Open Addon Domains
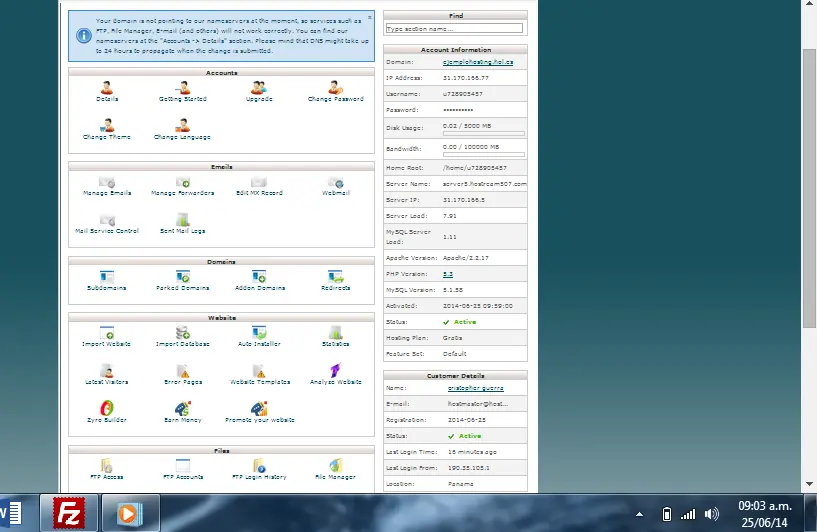The height and width of the screenshot is (532, 817). tap(259, 277)
